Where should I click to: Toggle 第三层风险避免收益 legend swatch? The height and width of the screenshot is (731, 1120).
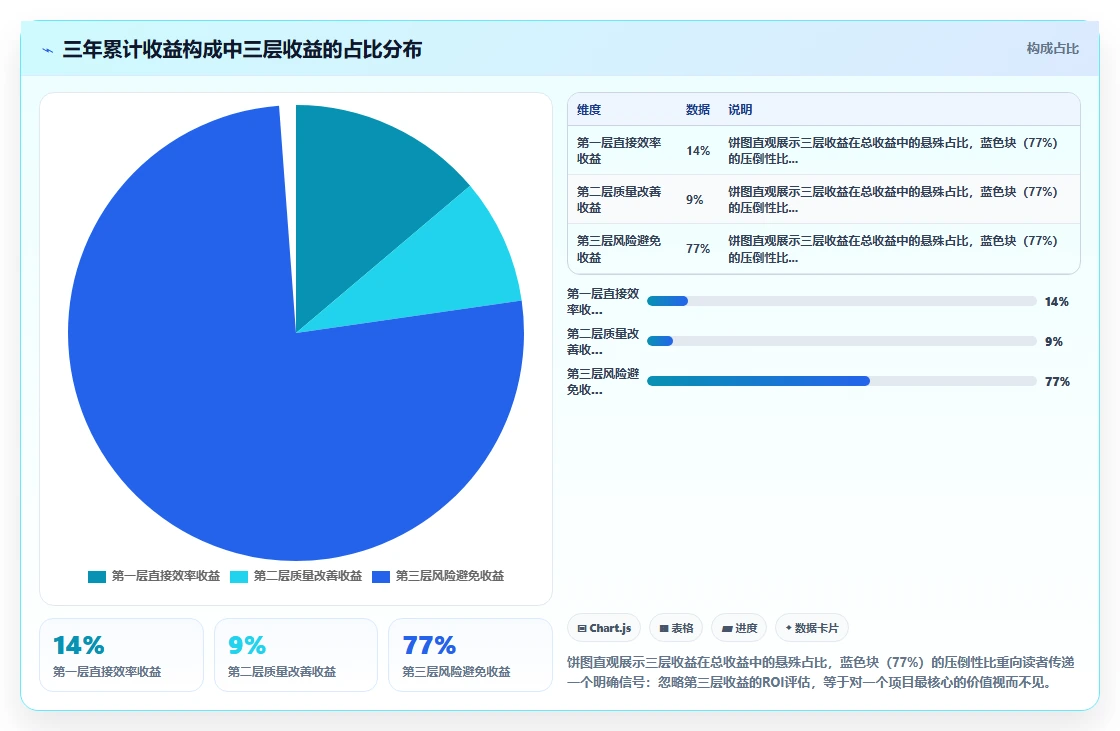click(x=381, y=577)
